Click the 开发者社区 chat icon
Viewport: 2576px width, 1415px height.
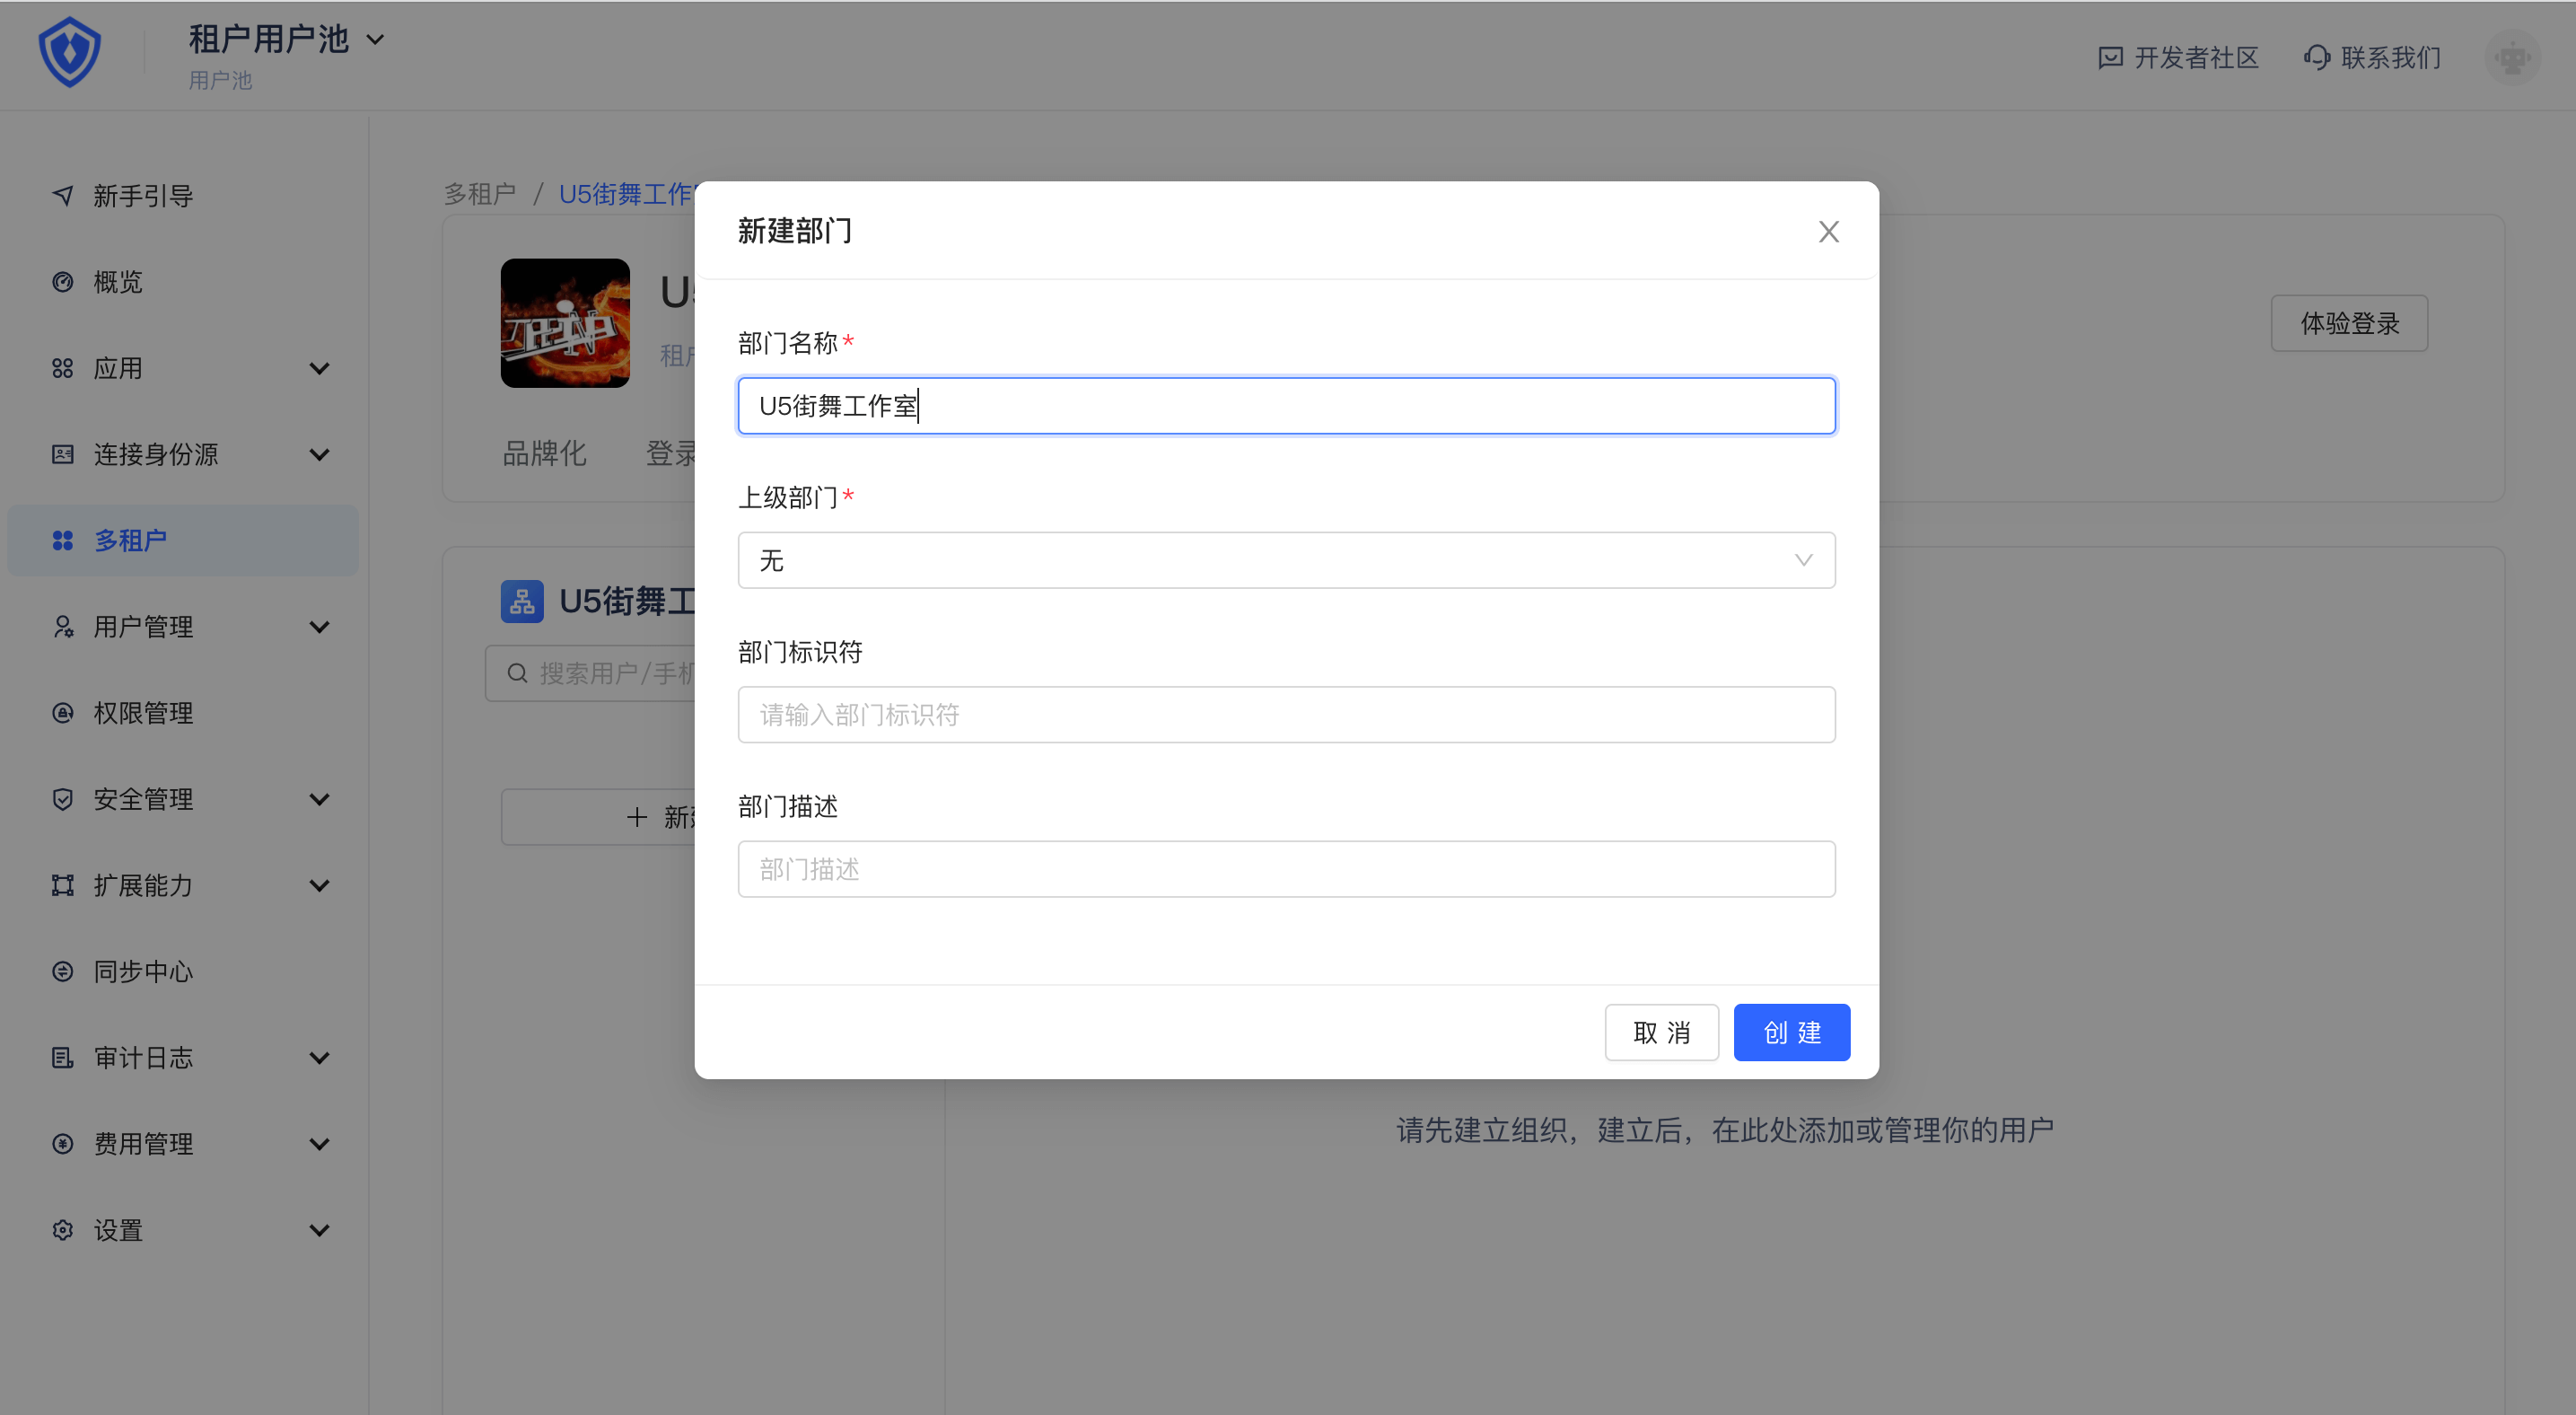point(2110,58)
